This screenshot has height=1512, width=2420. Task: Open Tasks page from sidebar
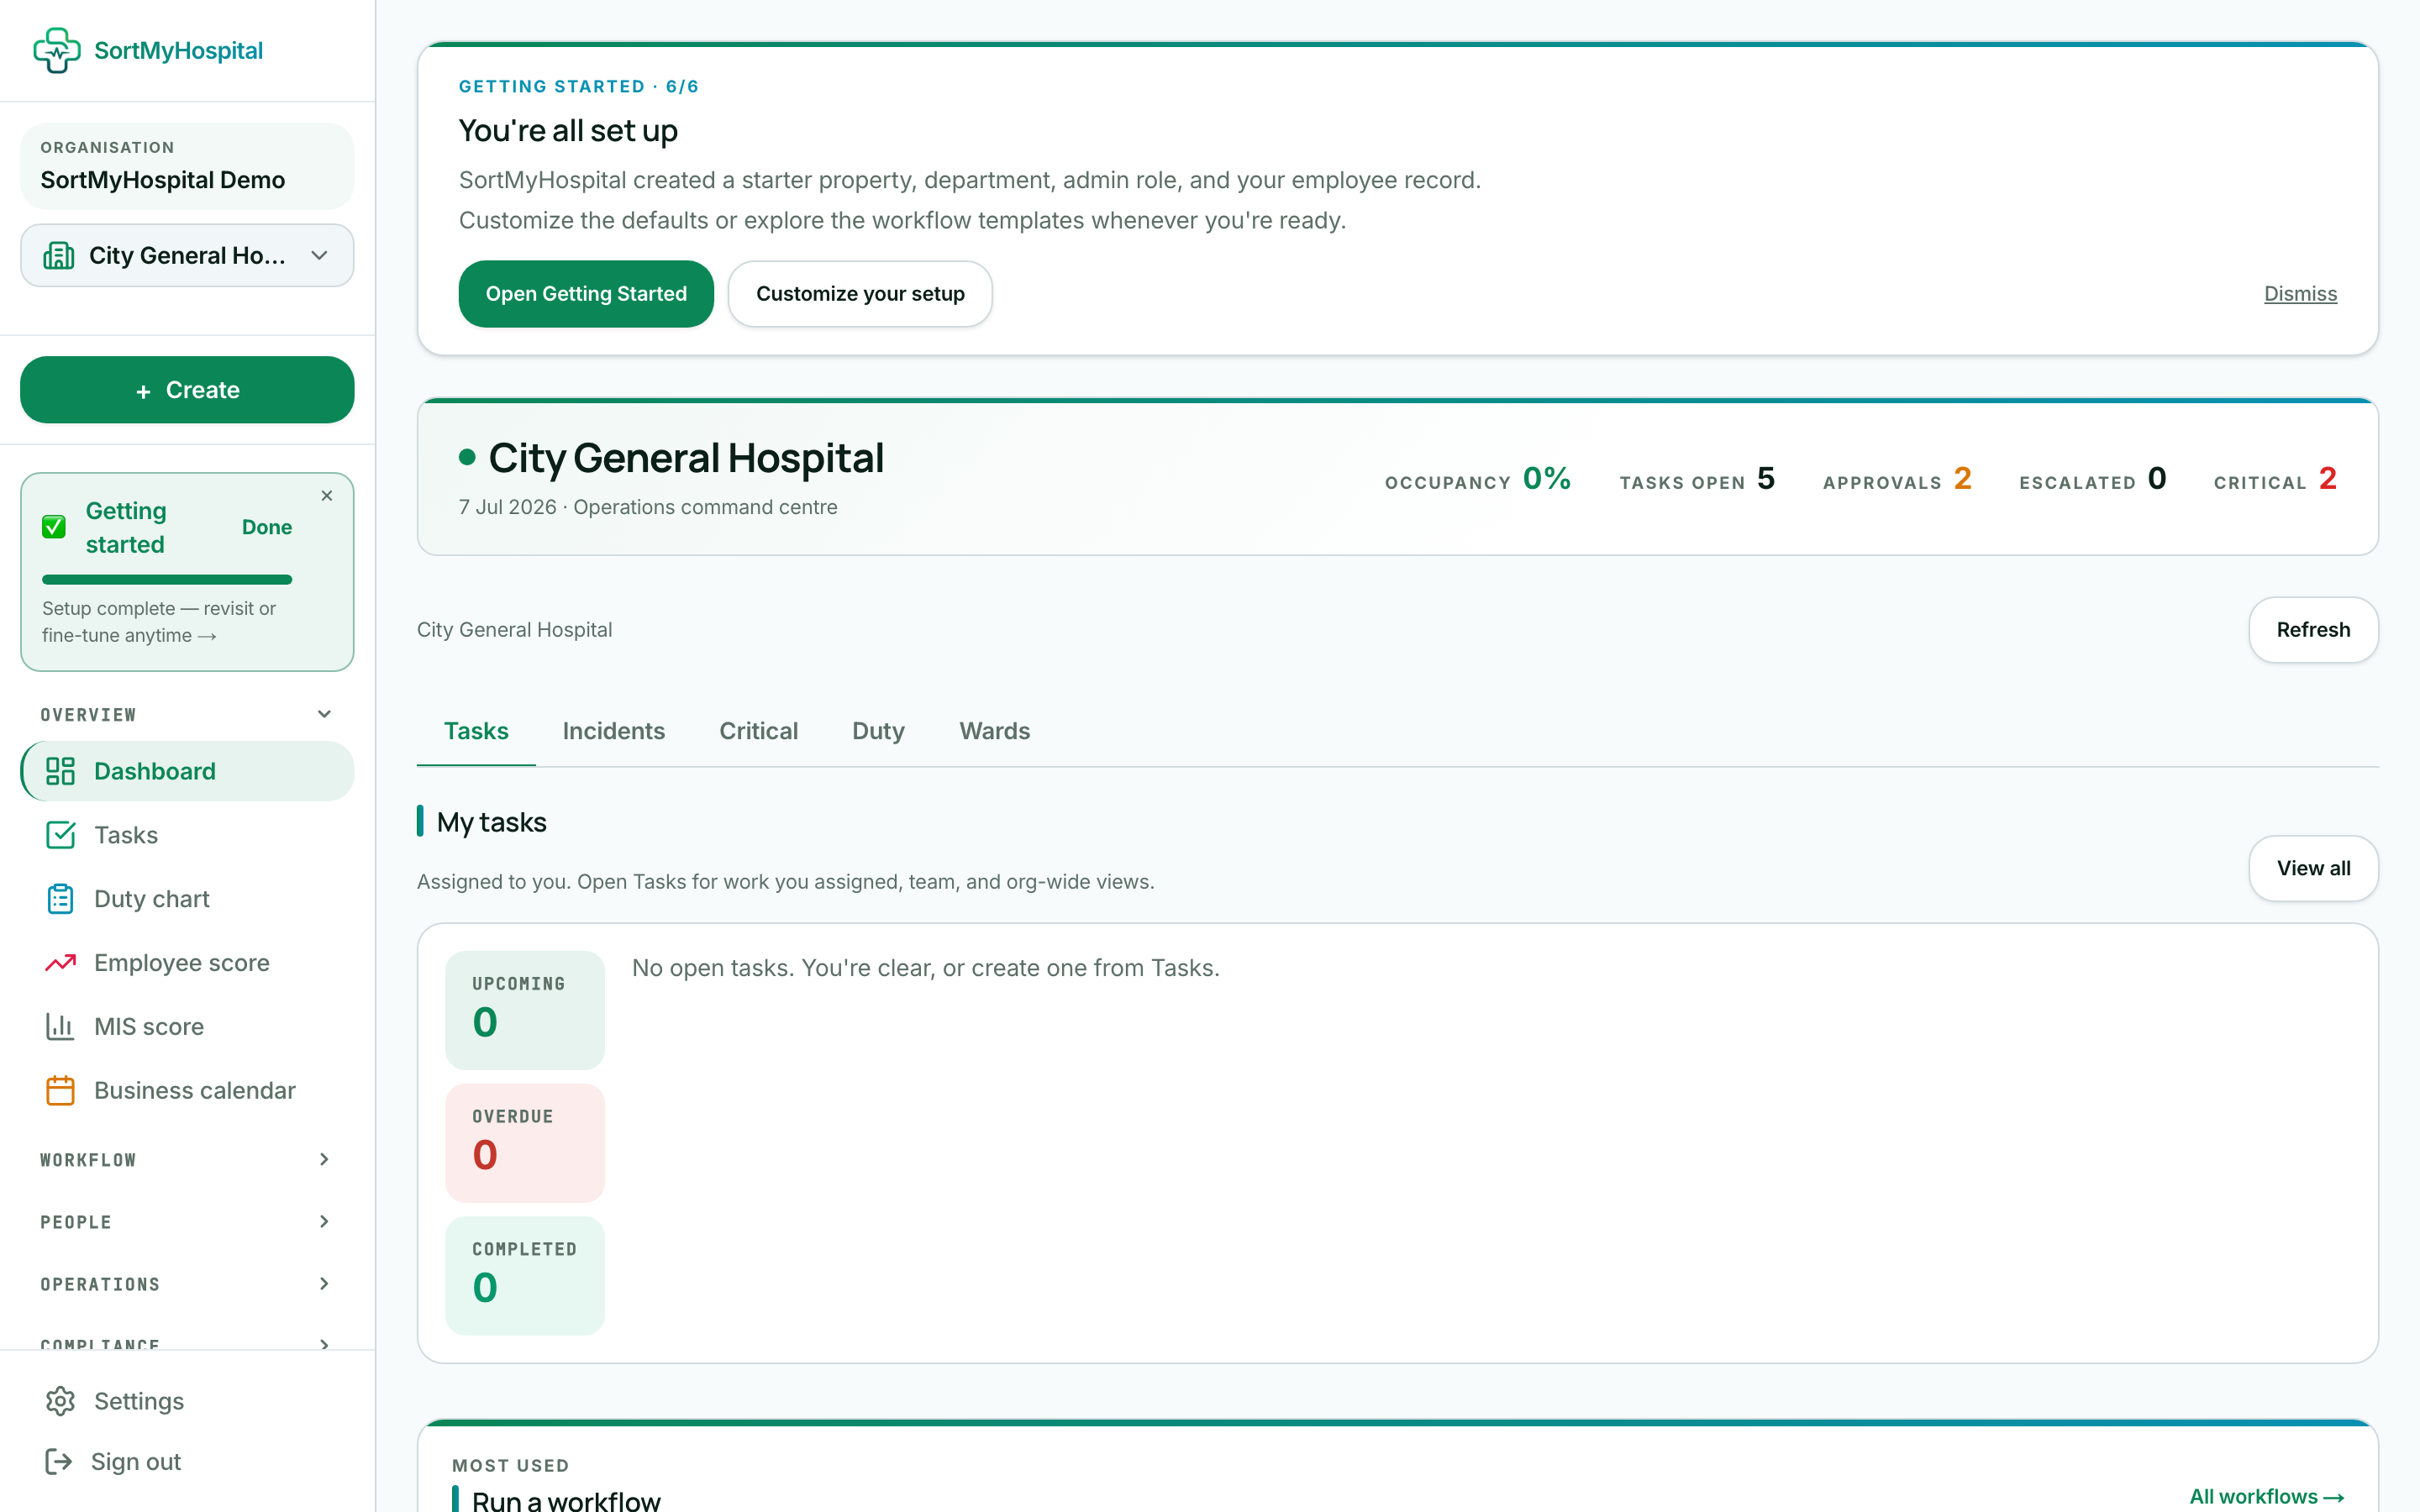187,835
